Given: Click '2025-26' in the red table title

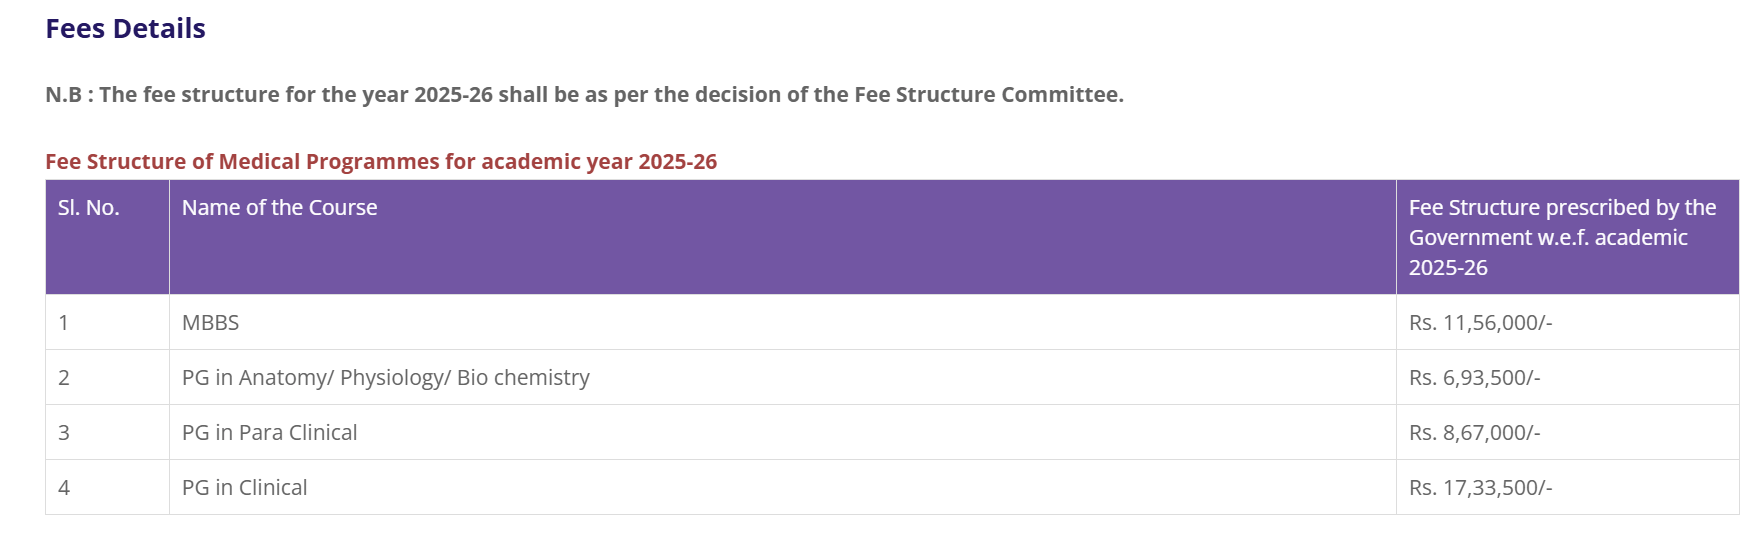Looking at the screenshot, I should (x=677, y=162).
